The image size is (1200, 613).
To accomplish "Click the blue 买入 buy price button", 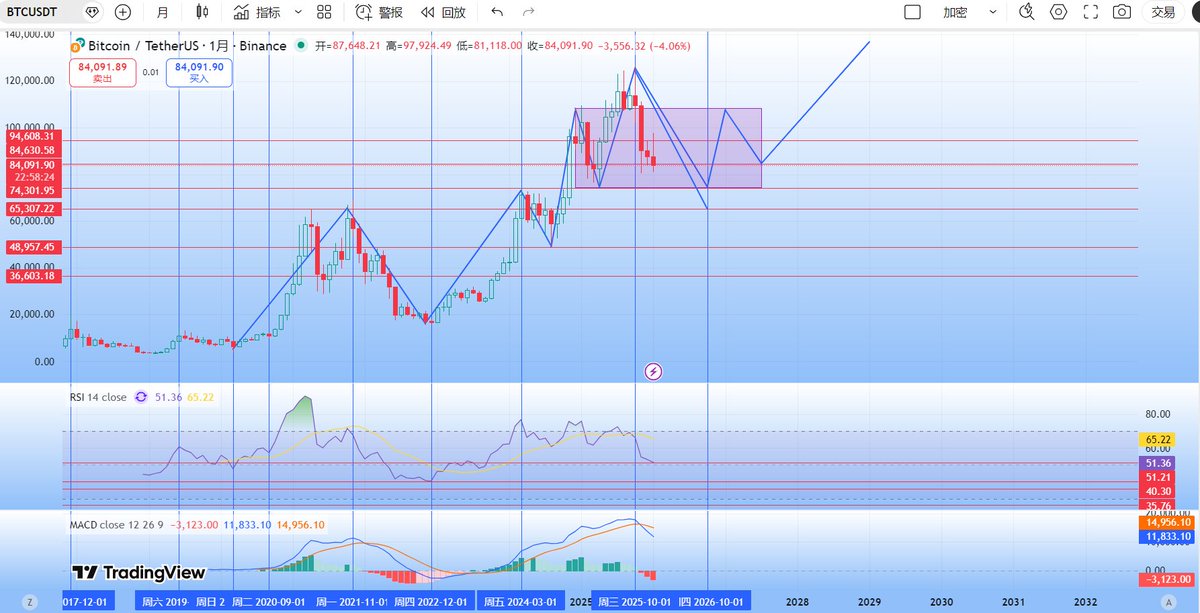I will 198,72.
